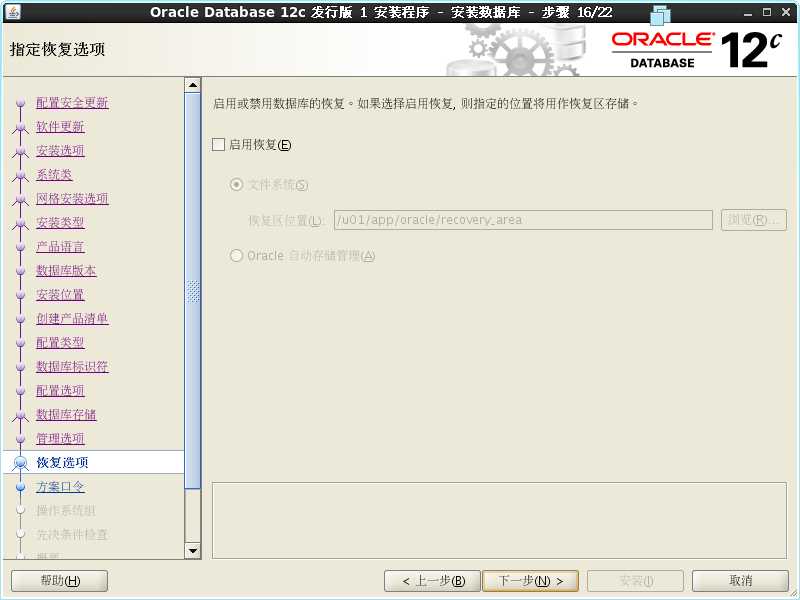Click the disabled 先决条件检查 step
Viewport: 800px width, 600px height.
point(72,534)
